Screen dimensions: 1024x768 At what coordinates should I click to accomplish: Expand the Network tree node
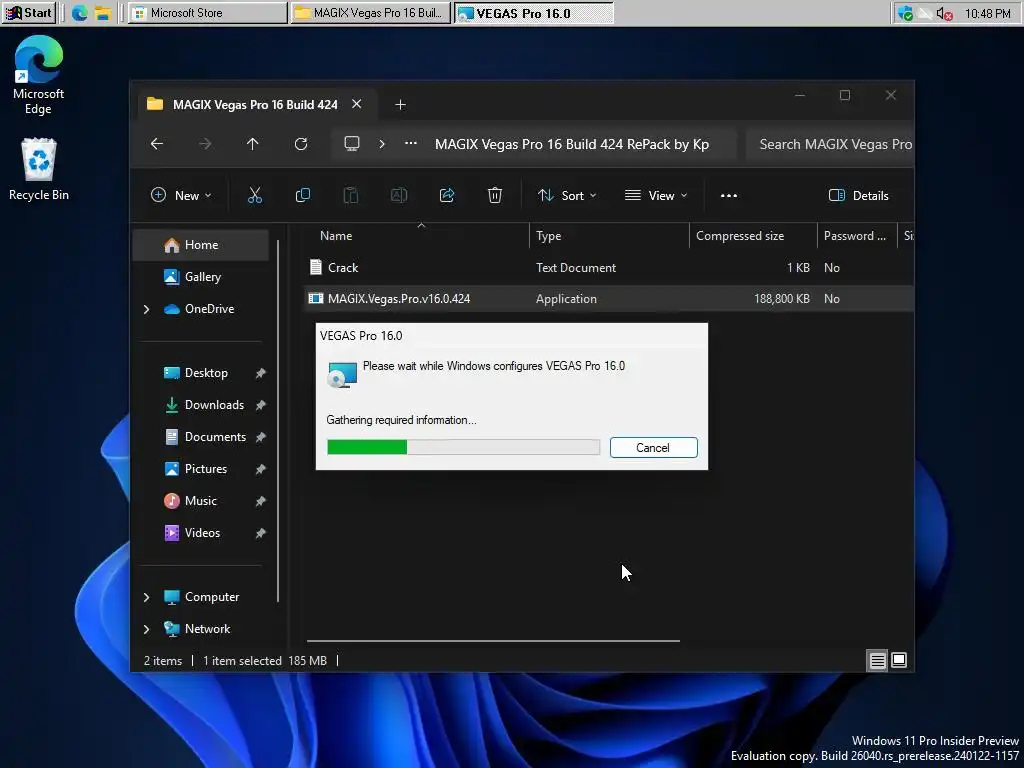point(146,629)
